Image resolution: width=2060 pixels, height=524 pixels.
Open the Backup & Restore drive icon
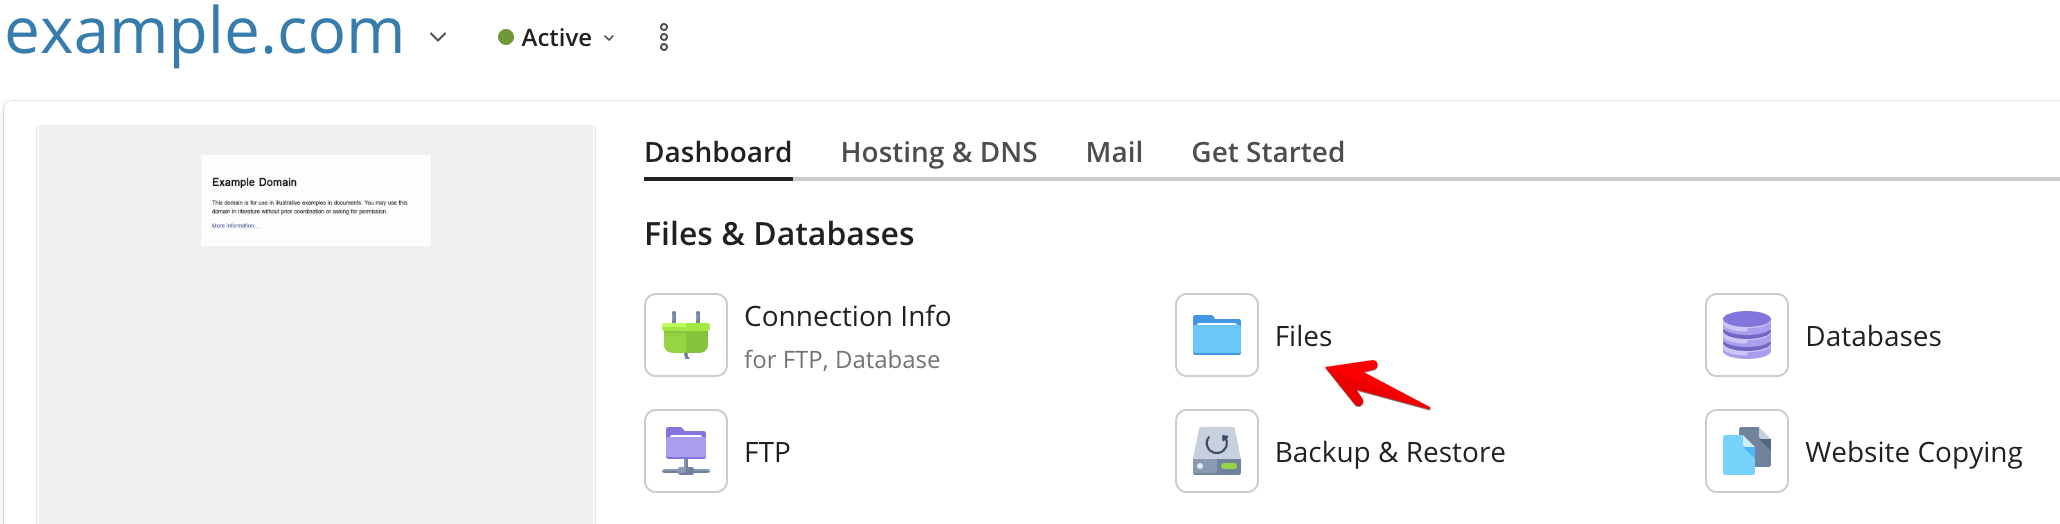(x=1217, y=451)
